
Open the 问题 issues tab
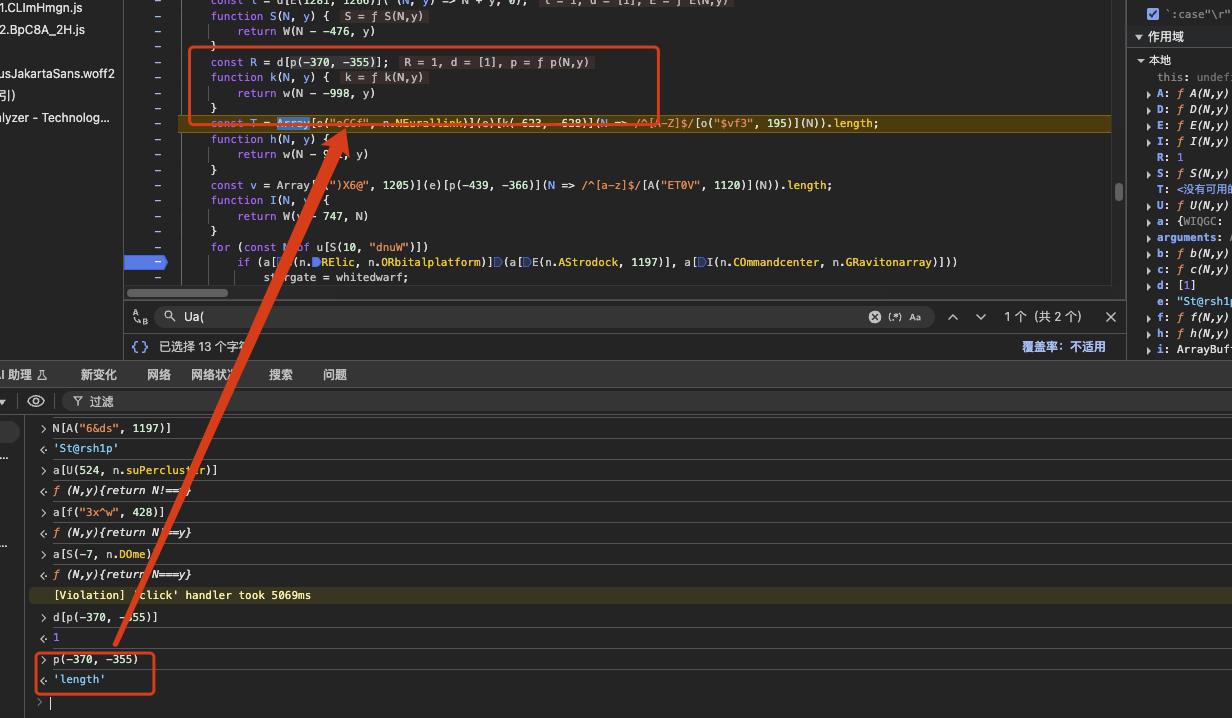click(335, 375)
